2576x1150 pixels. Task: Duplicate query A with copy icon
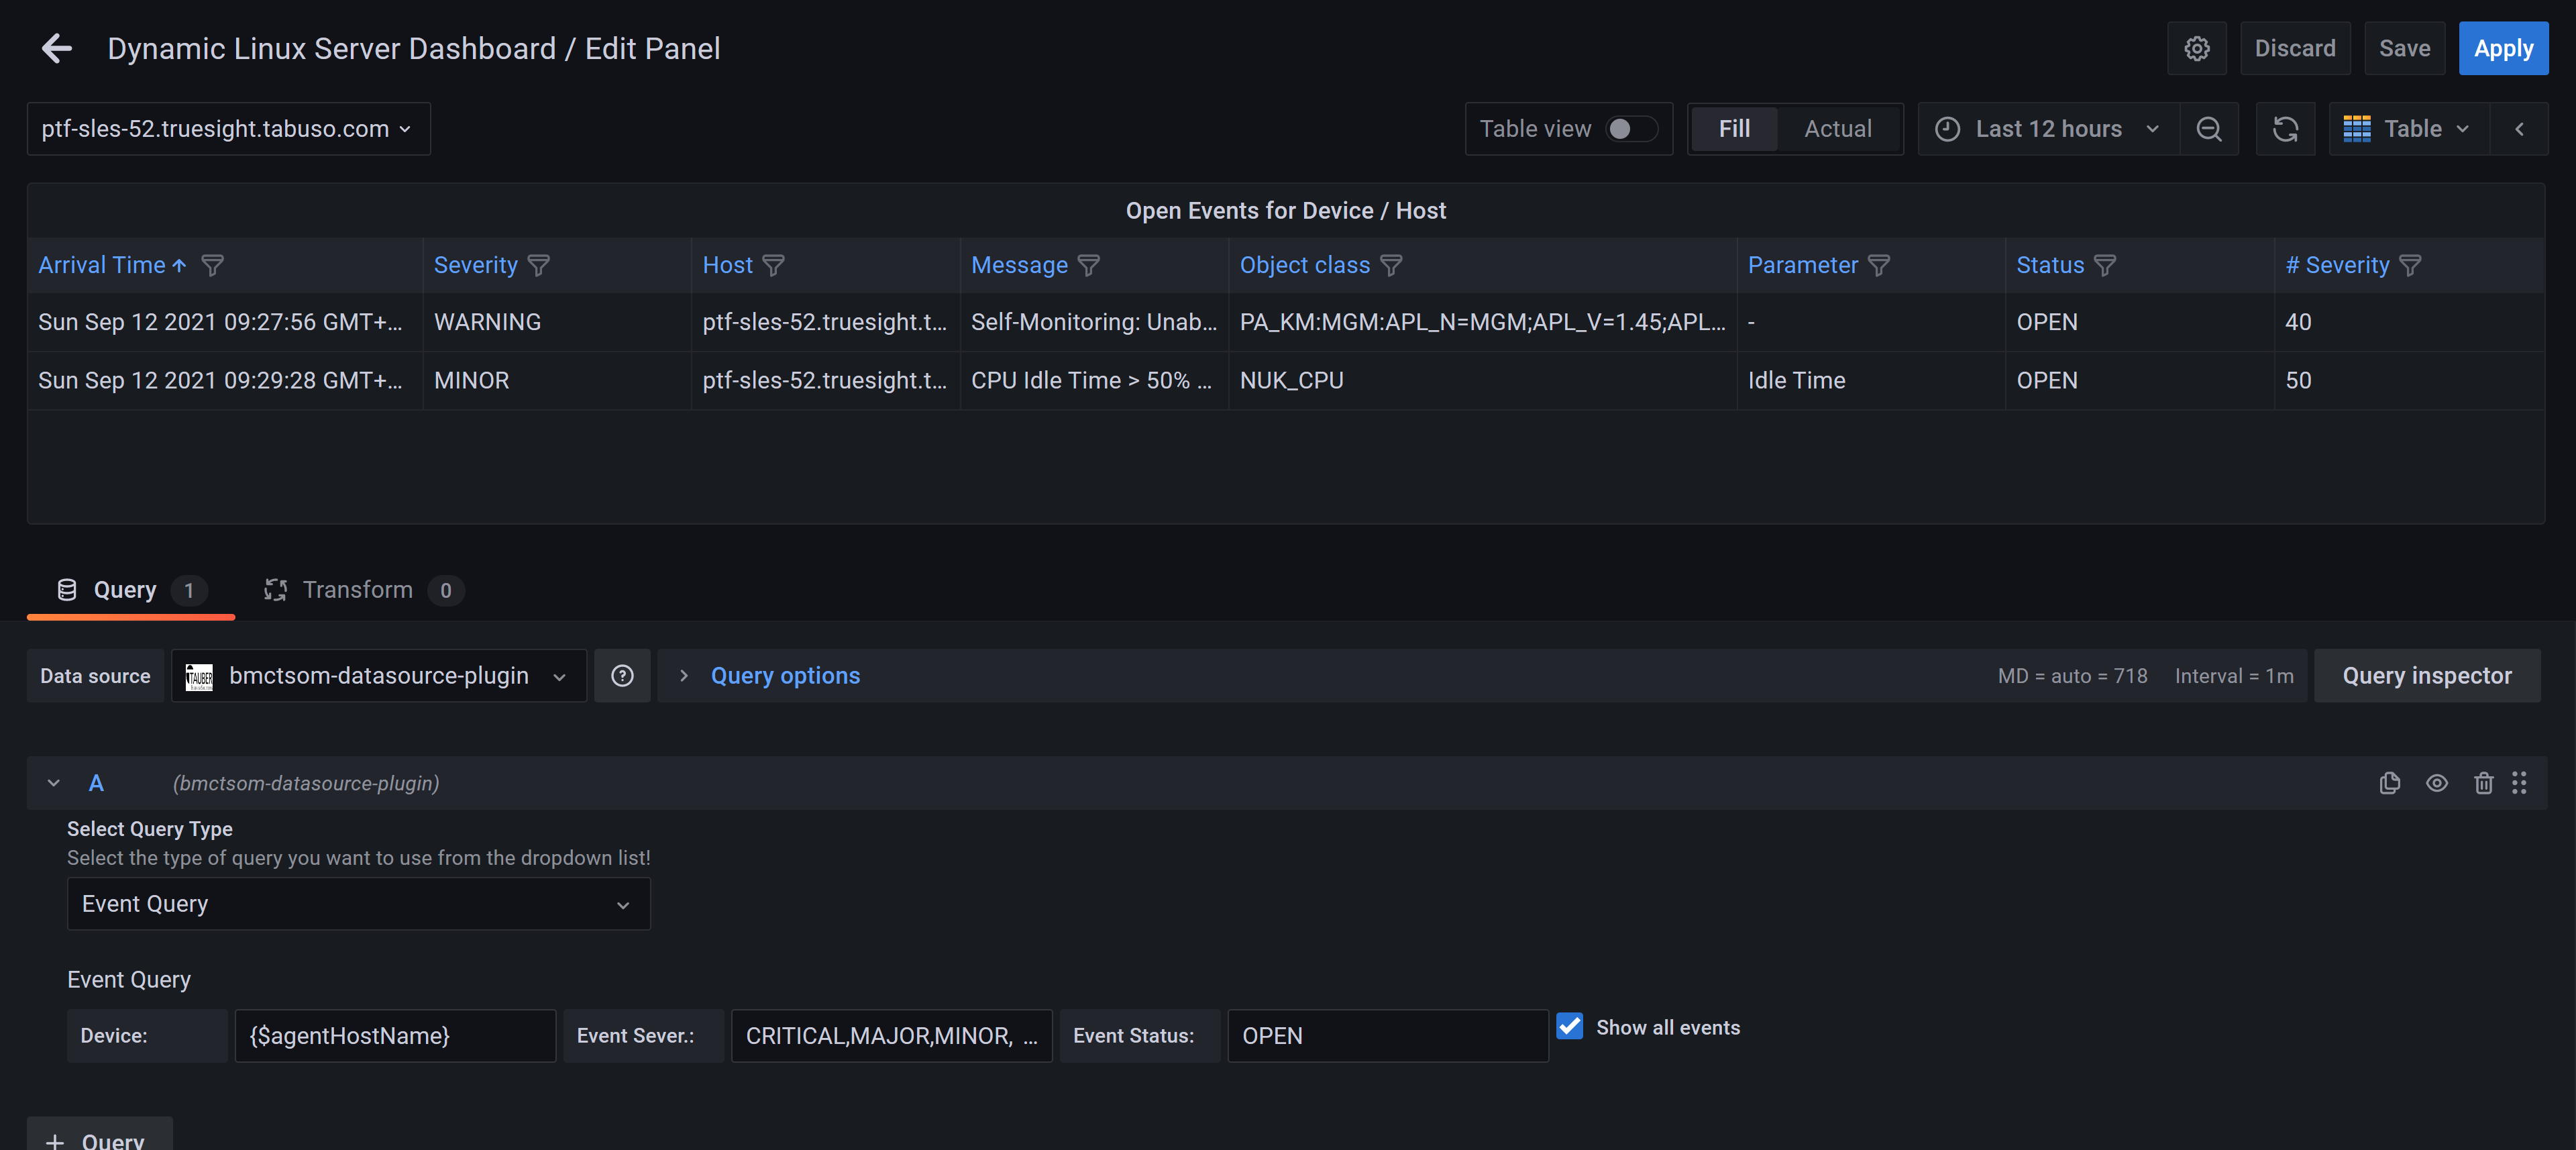(2390, 783)
